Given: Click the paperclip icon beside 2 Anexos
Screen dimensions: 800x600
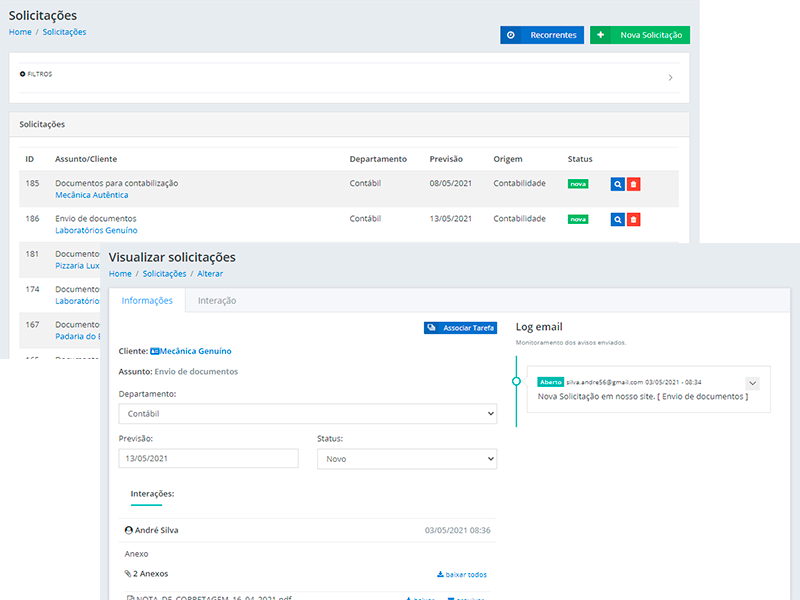Looking at the screenshot, I should [128, 574].
